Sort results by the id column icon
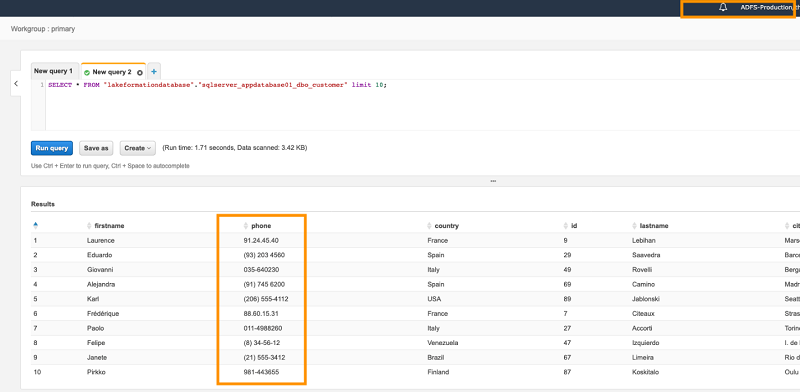 click(x=565, y=226)
